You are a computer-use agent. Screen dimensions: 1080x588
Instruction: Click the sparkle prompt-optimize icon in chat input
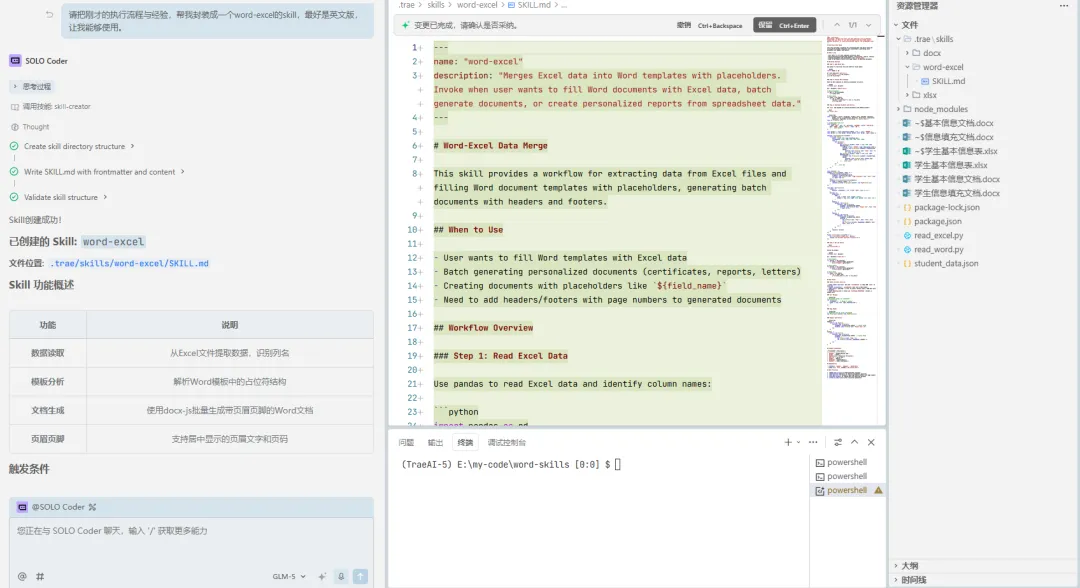[322, 576]
